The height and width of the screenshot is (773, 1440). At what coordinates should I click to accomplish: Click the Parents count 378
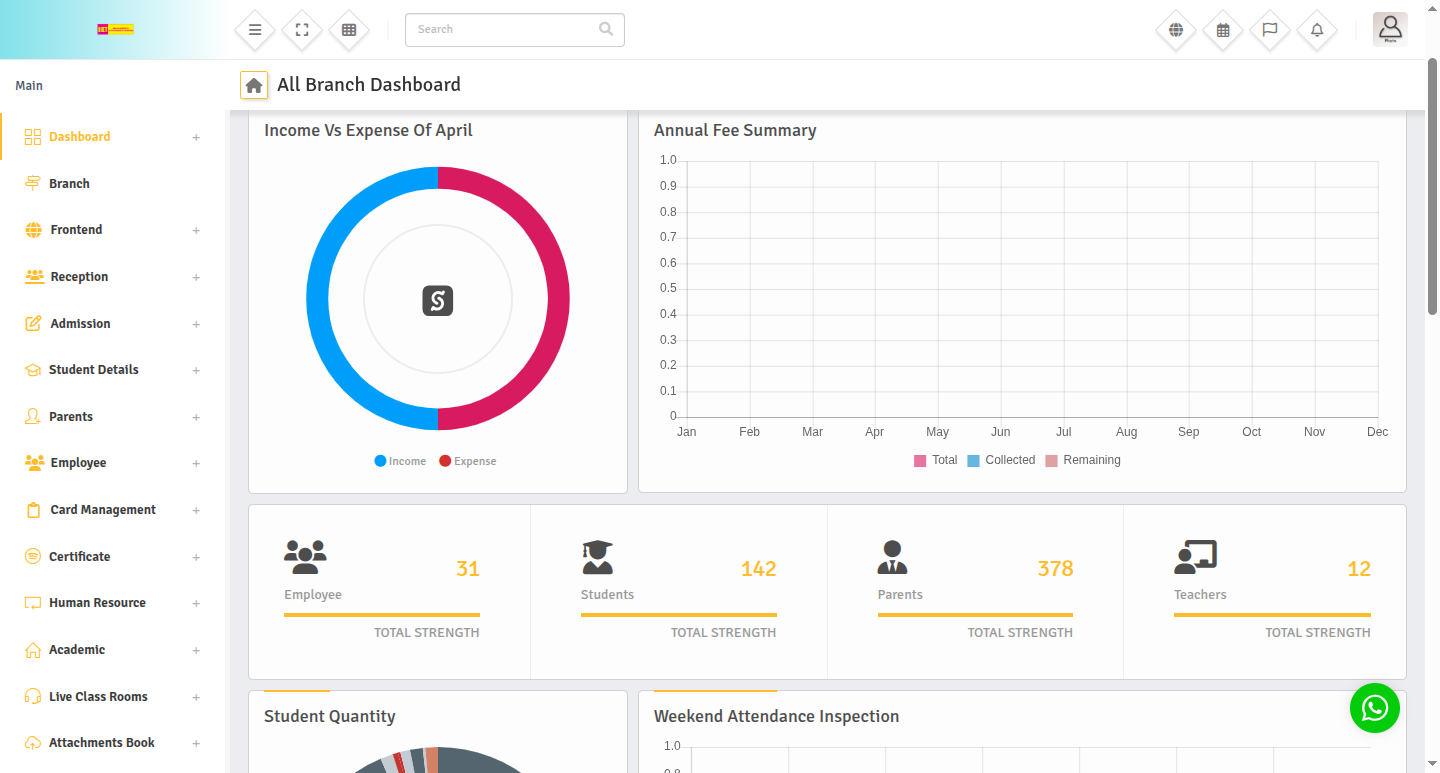point(1055,569)
